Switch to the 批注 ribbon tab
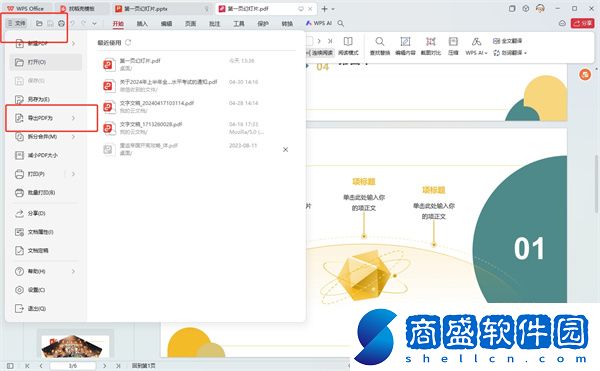 [x=214, y=24]
